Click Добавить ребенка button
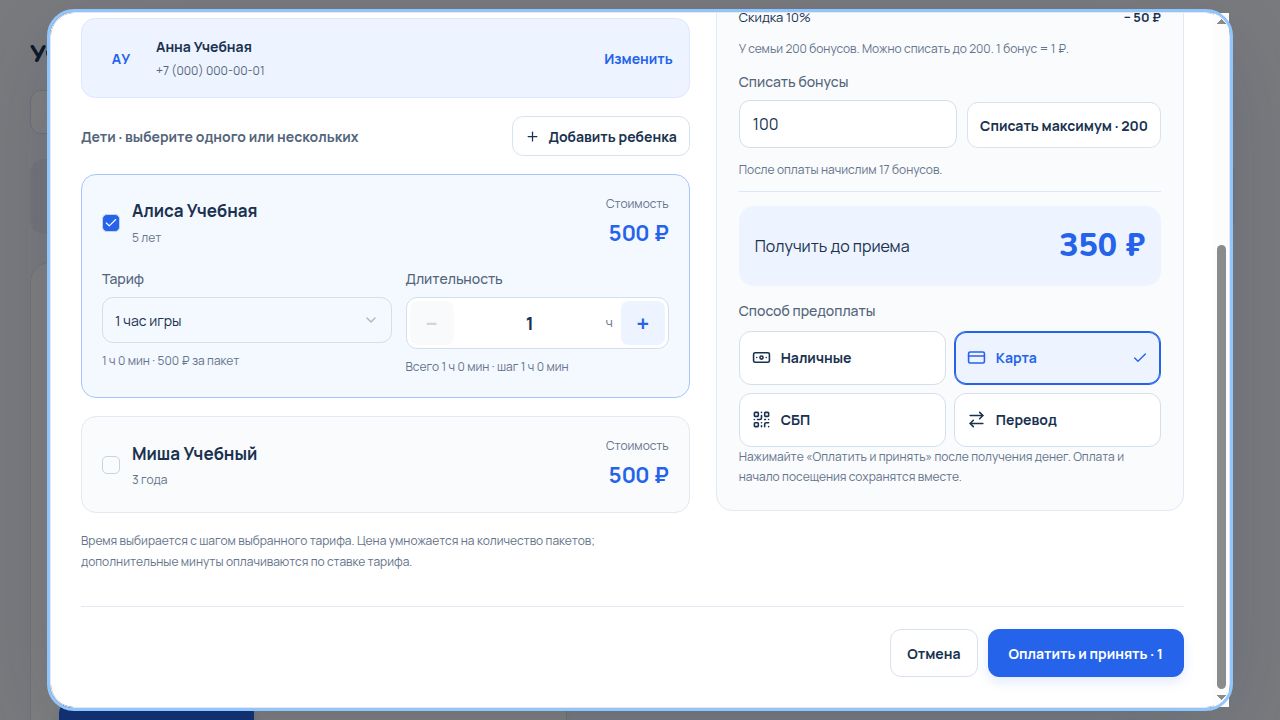 [601, 137]
